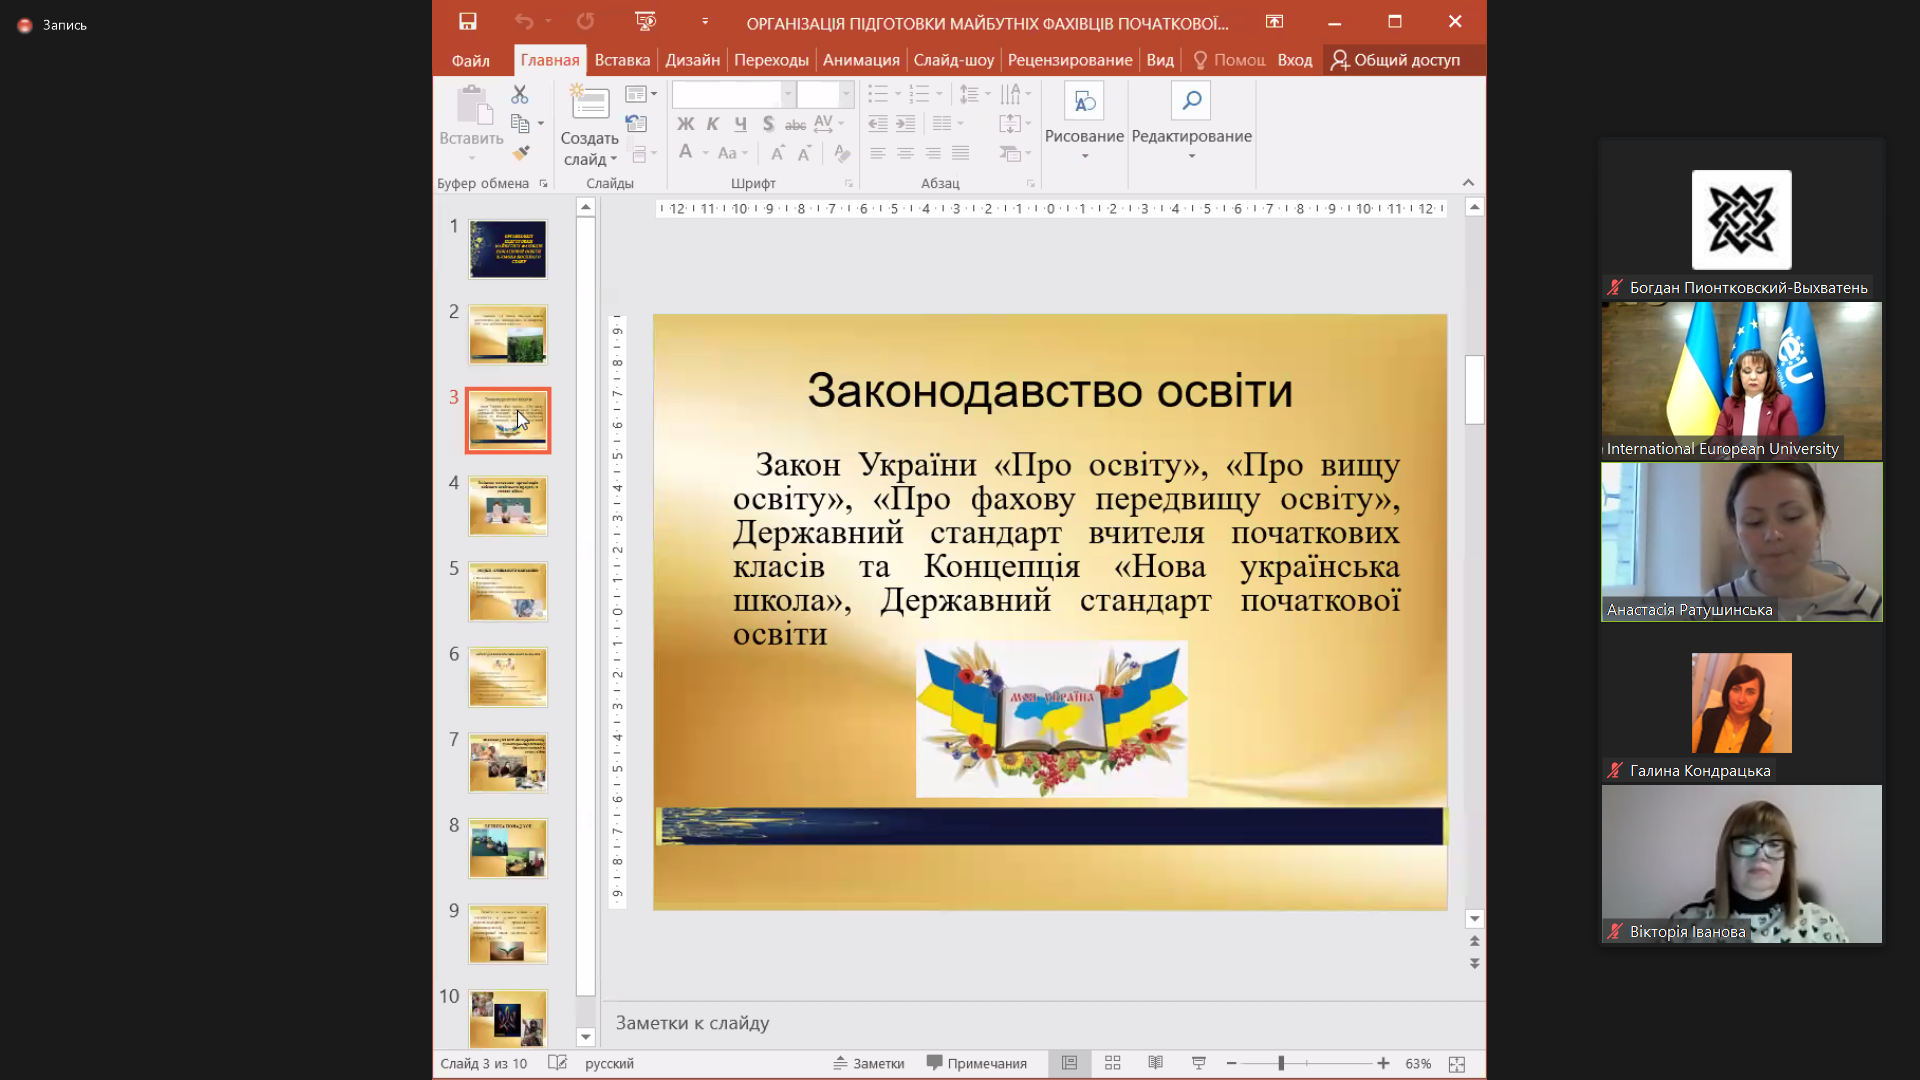1920x1080 pixels.
Task: Open the Дизайн ribbon tab
Action: click(x=692, y=60)
